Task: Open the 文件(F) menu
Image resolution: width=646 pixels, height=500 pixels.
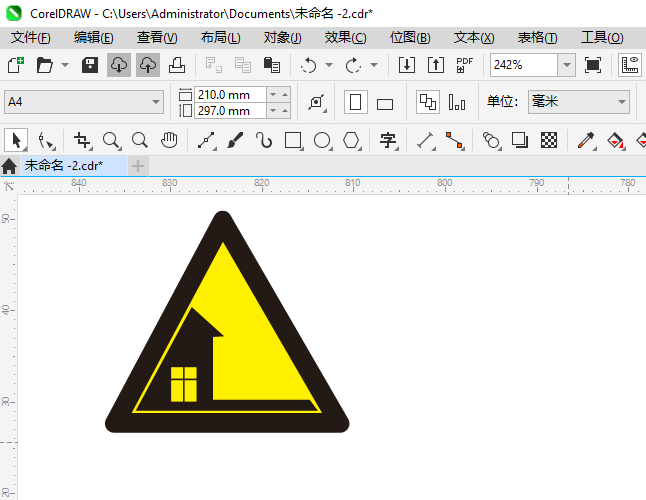Action: point(30,37)
